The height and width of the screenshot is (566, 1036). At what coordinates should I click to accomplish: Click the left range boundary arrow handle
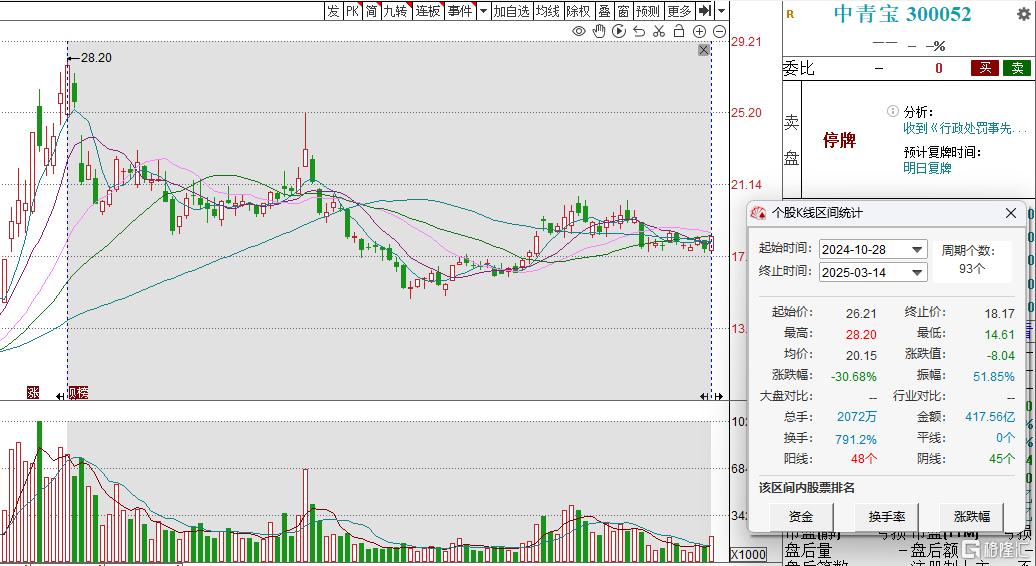click(x=60, y=396)
